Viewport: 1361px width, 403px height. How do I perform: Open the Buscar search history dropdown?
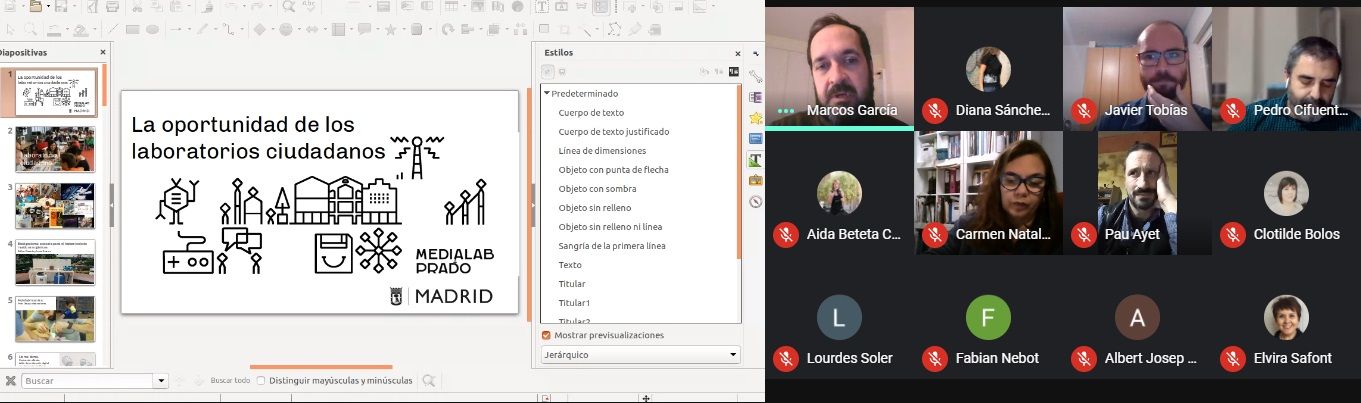click(162, 381)
